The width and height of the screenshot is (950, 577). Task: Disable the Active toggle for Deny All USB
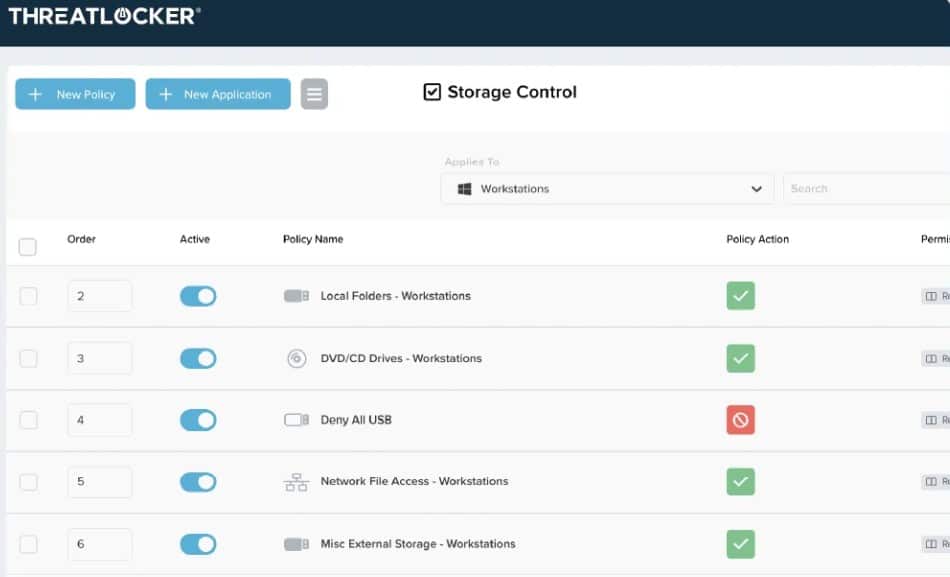coord(197,420)
